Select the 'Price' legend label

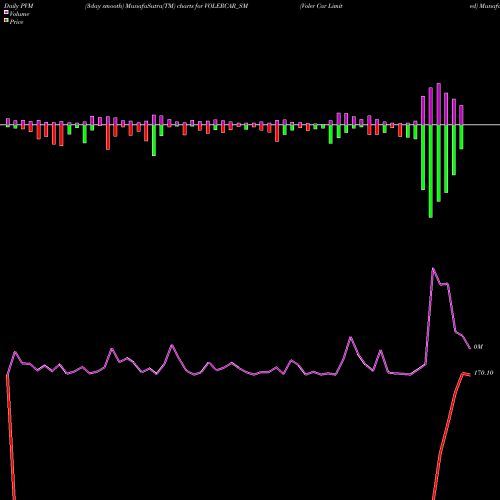[x=16, y=22]
